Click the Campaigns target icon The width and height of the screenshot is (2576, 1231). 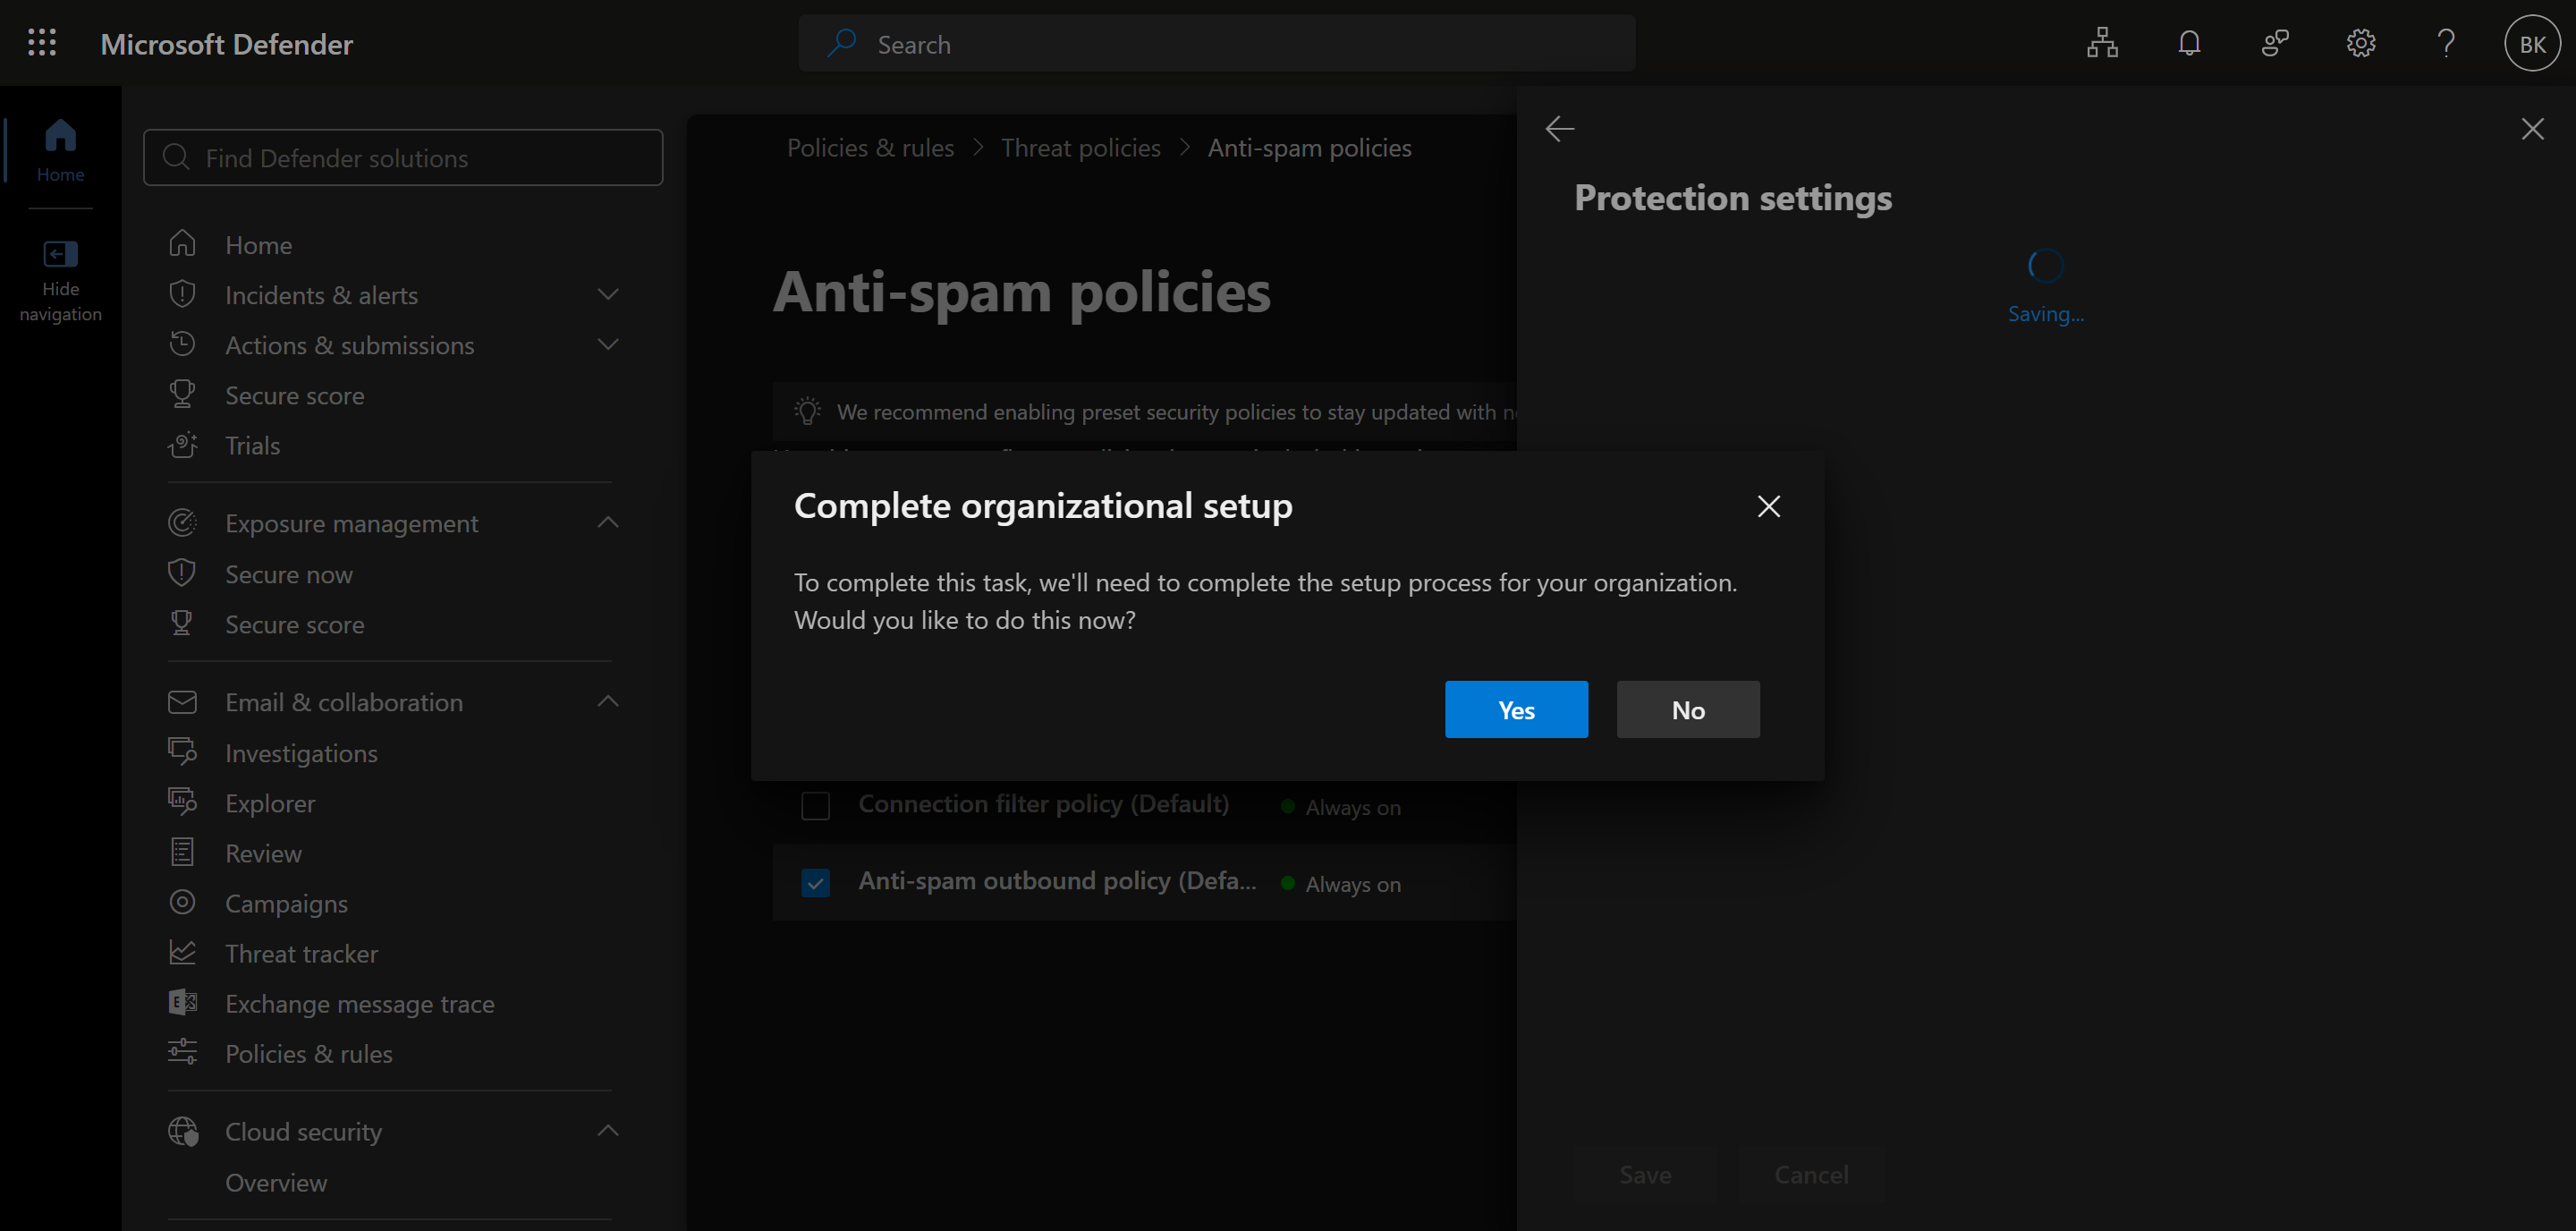click(x=182, y=902)
